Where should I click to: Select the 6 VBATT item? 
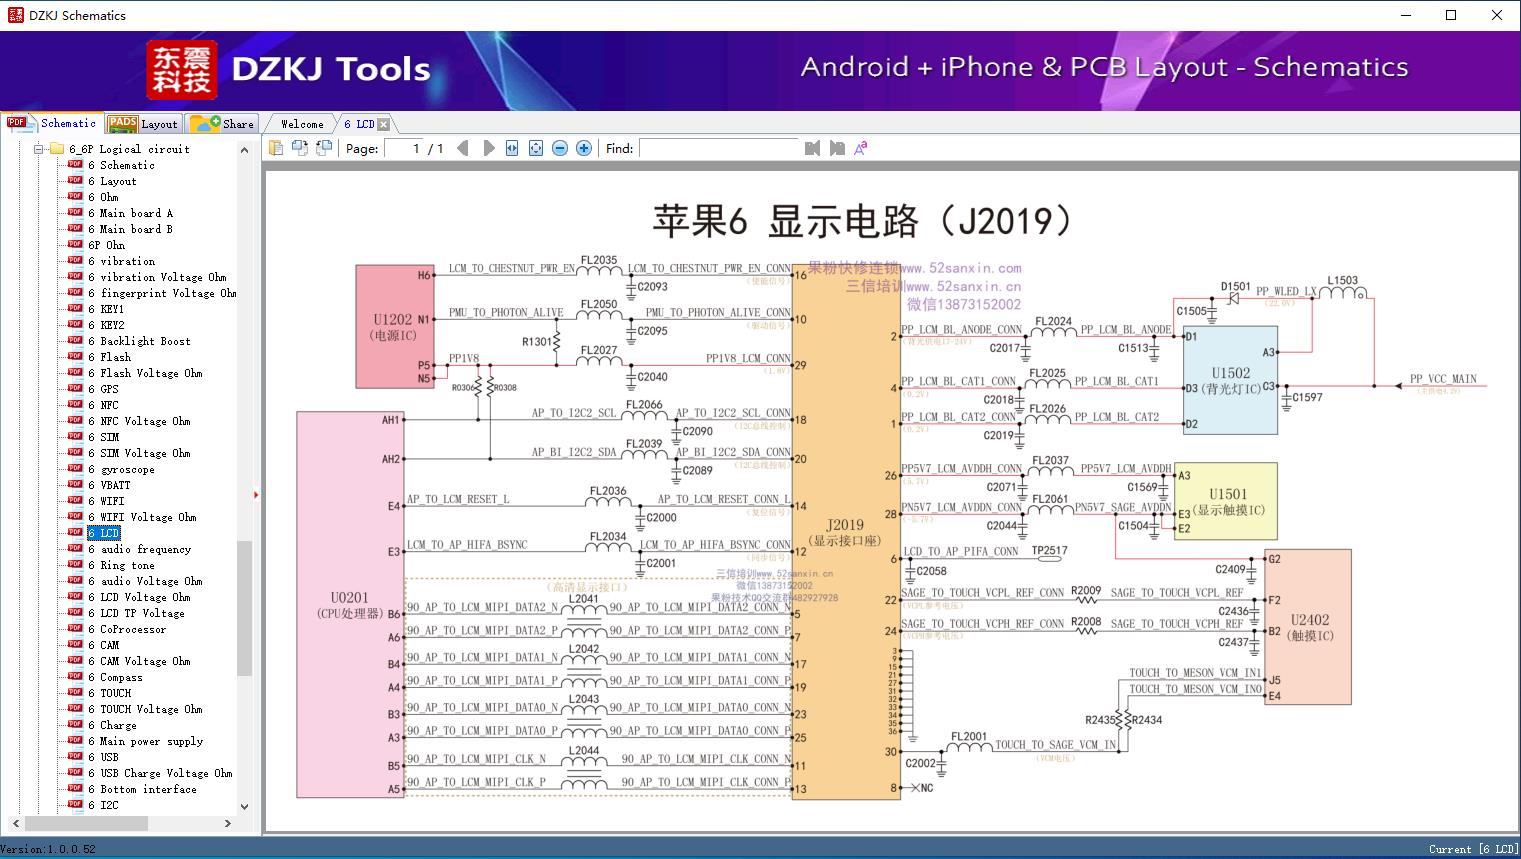[109, 485]
